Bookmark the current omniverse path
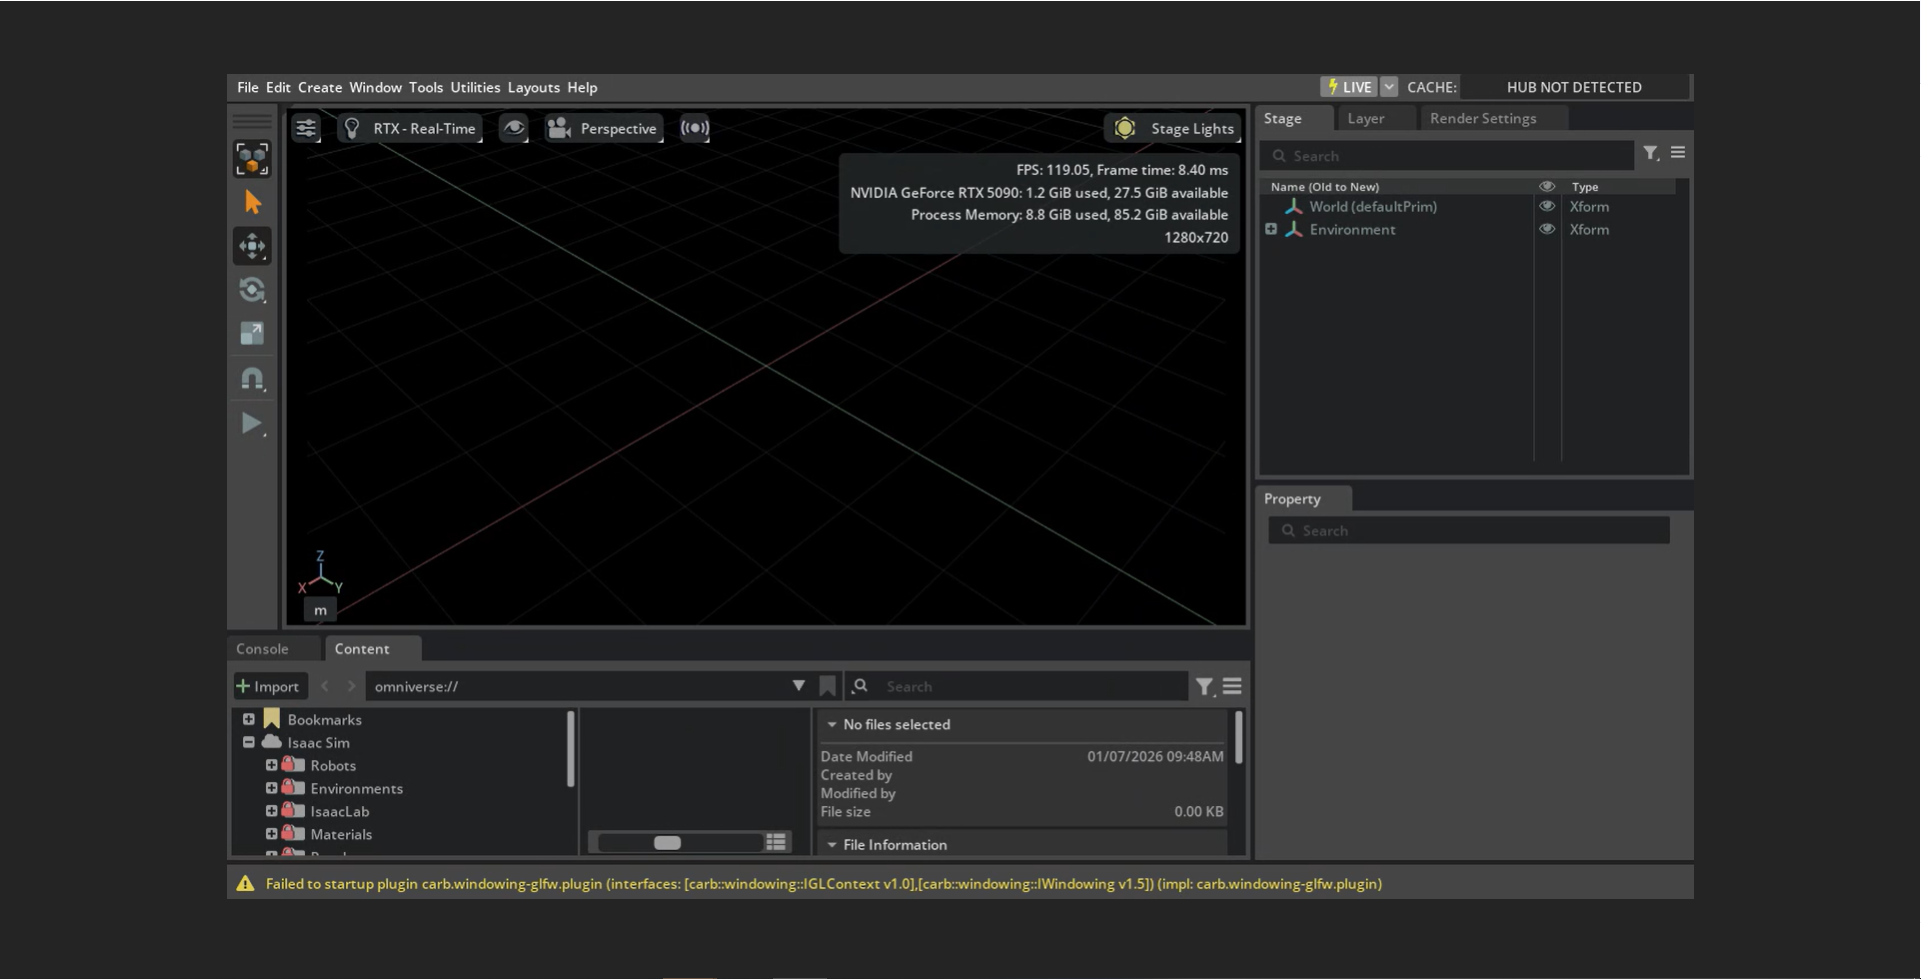1921x979 pixels. tap(827, 686)
